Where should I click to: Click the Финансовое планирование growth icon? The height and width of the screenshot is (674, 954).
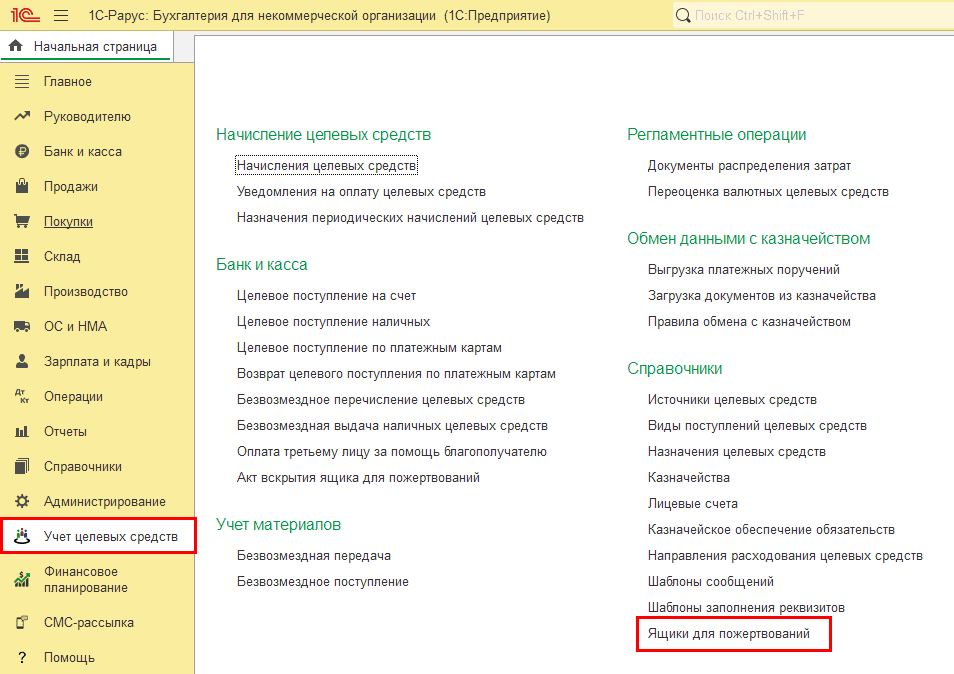[22, 579]
